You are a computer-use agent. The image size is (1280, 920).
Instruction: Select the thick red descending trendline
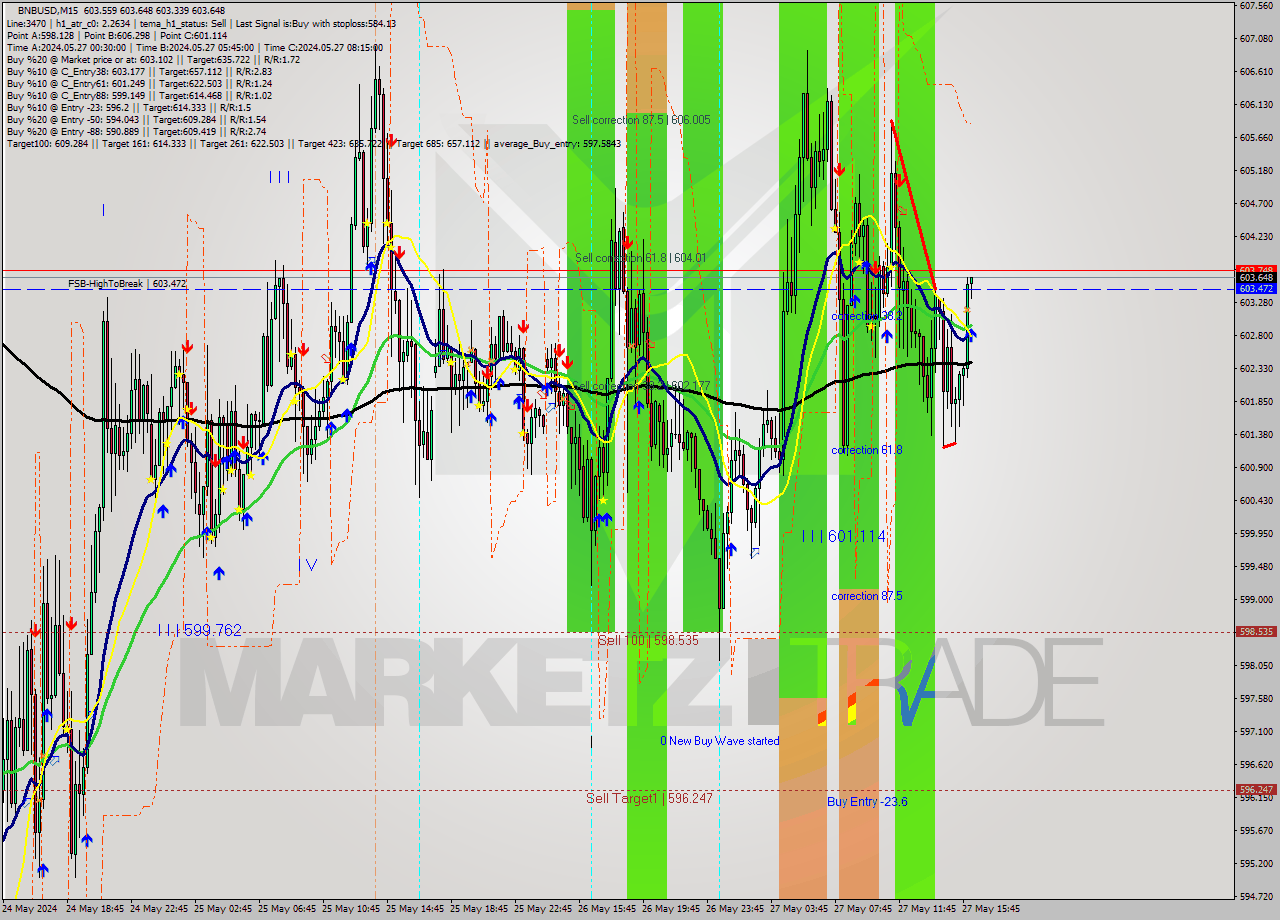pos(913,205)
